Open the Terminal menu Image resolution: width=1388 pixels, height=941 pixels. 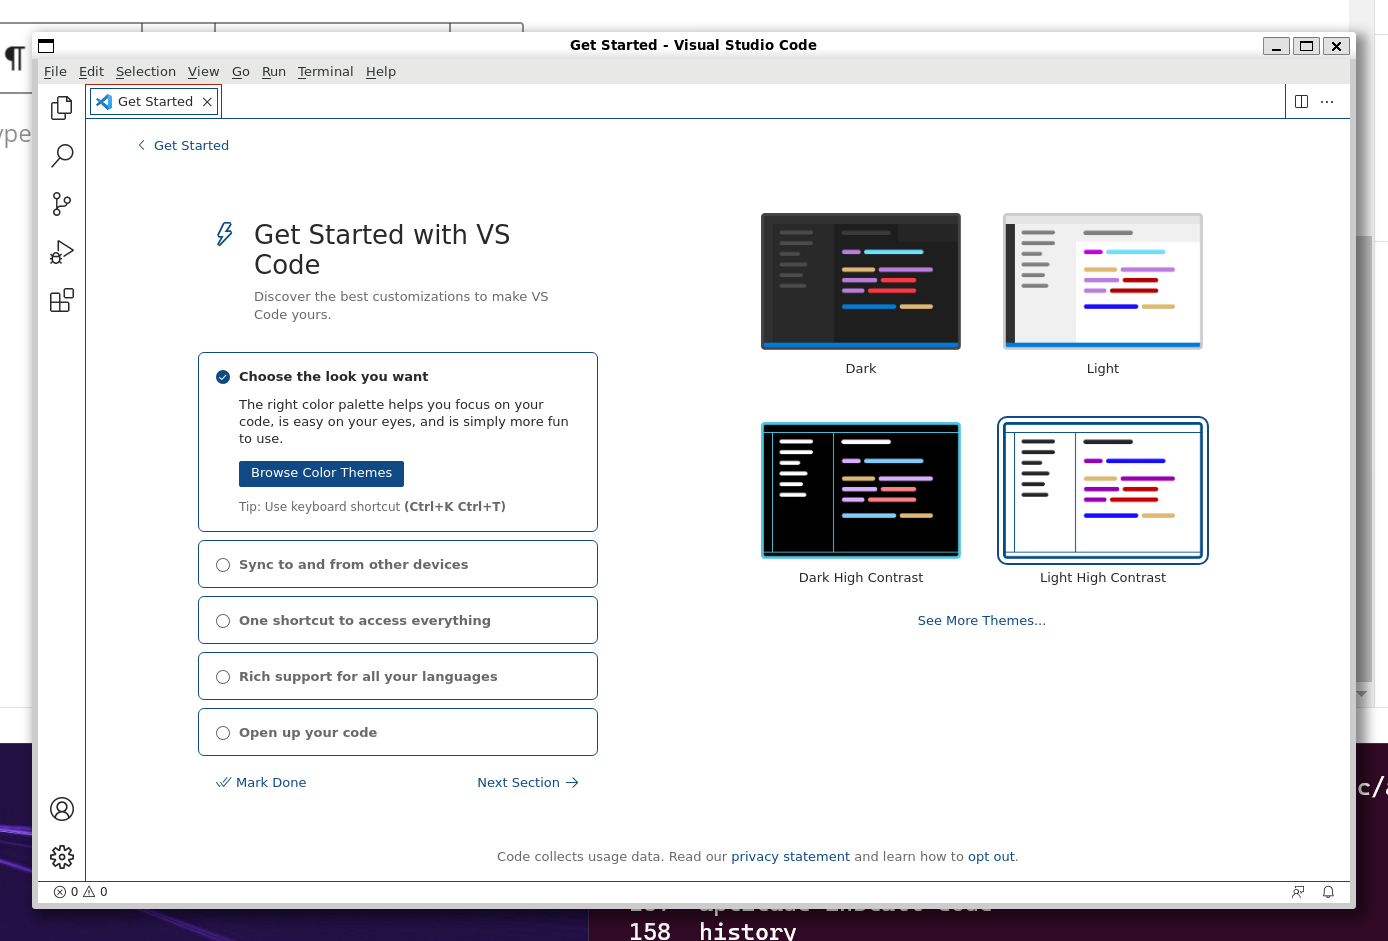point(325,72)
